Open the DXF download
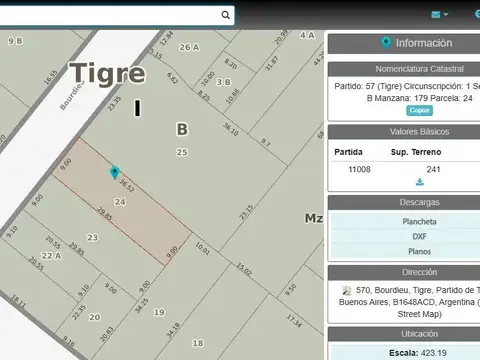 tap(419, 236)
